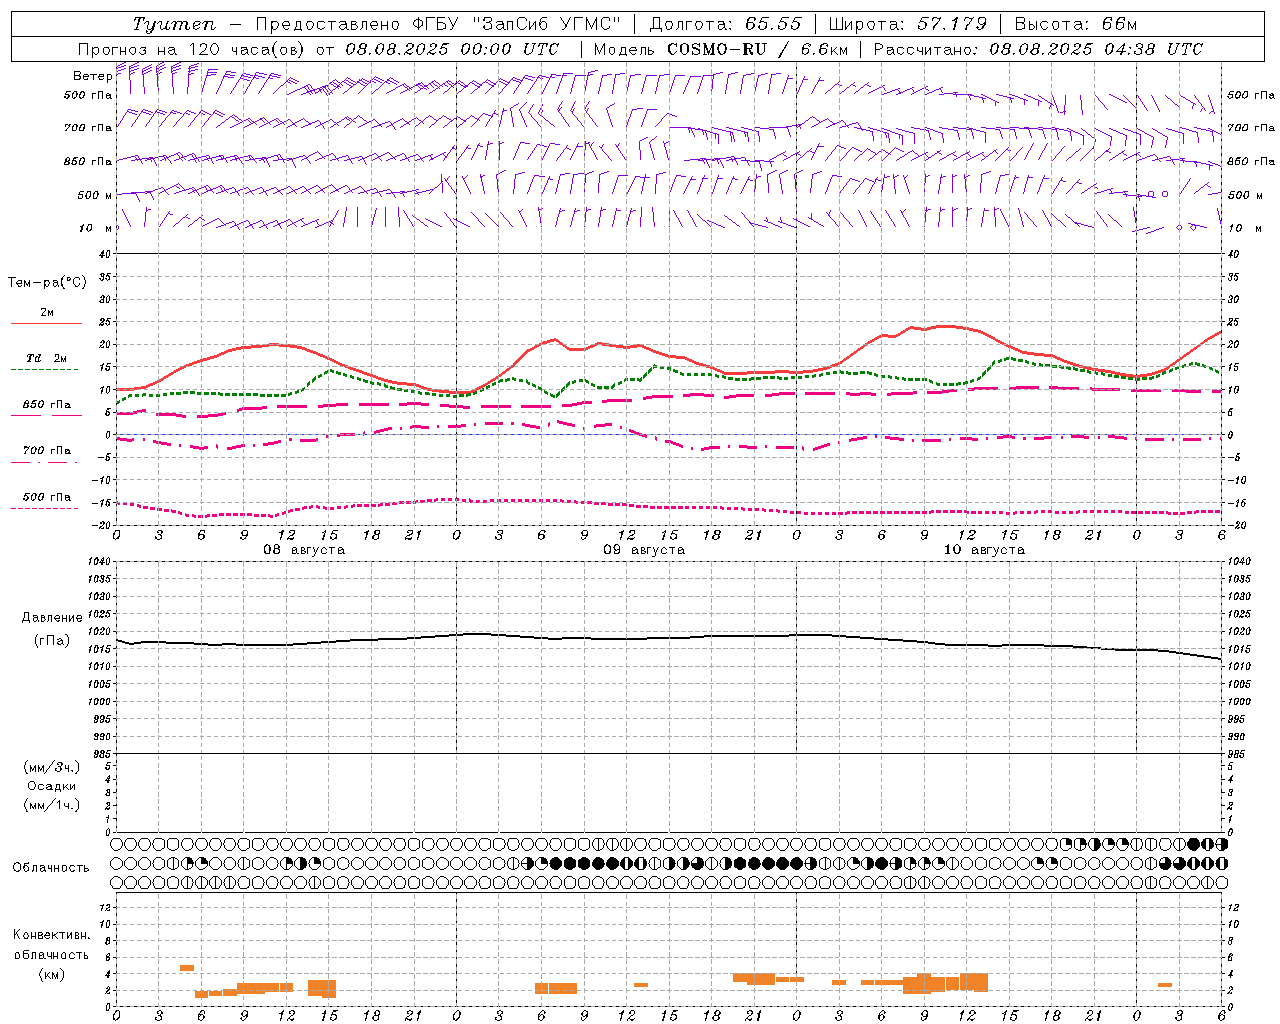This screenshot has height=1024, width=1280.
Task: Click the "850 гПа" temperature legend entry
Action: point(47,405)
